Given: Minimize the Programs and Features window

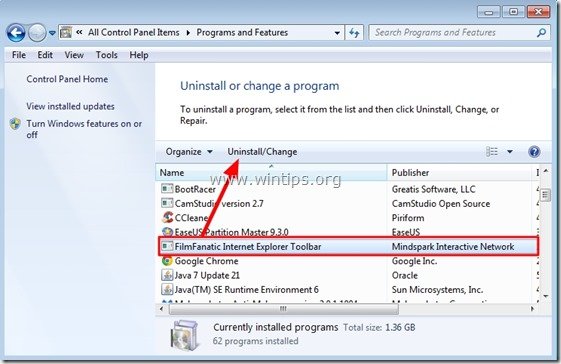Looking at the screenshot, I should click(x=488, y=12).
